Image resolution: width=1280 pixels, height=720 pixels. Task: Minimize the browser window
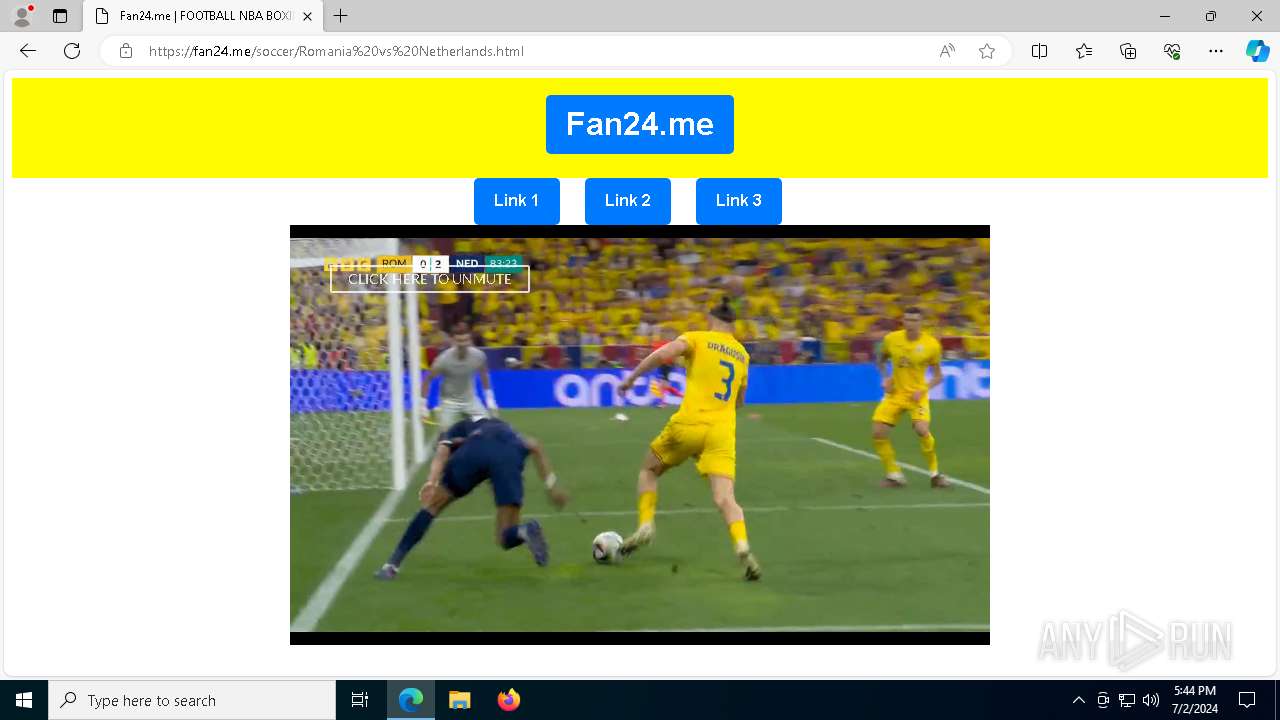tap(1165, 16)
